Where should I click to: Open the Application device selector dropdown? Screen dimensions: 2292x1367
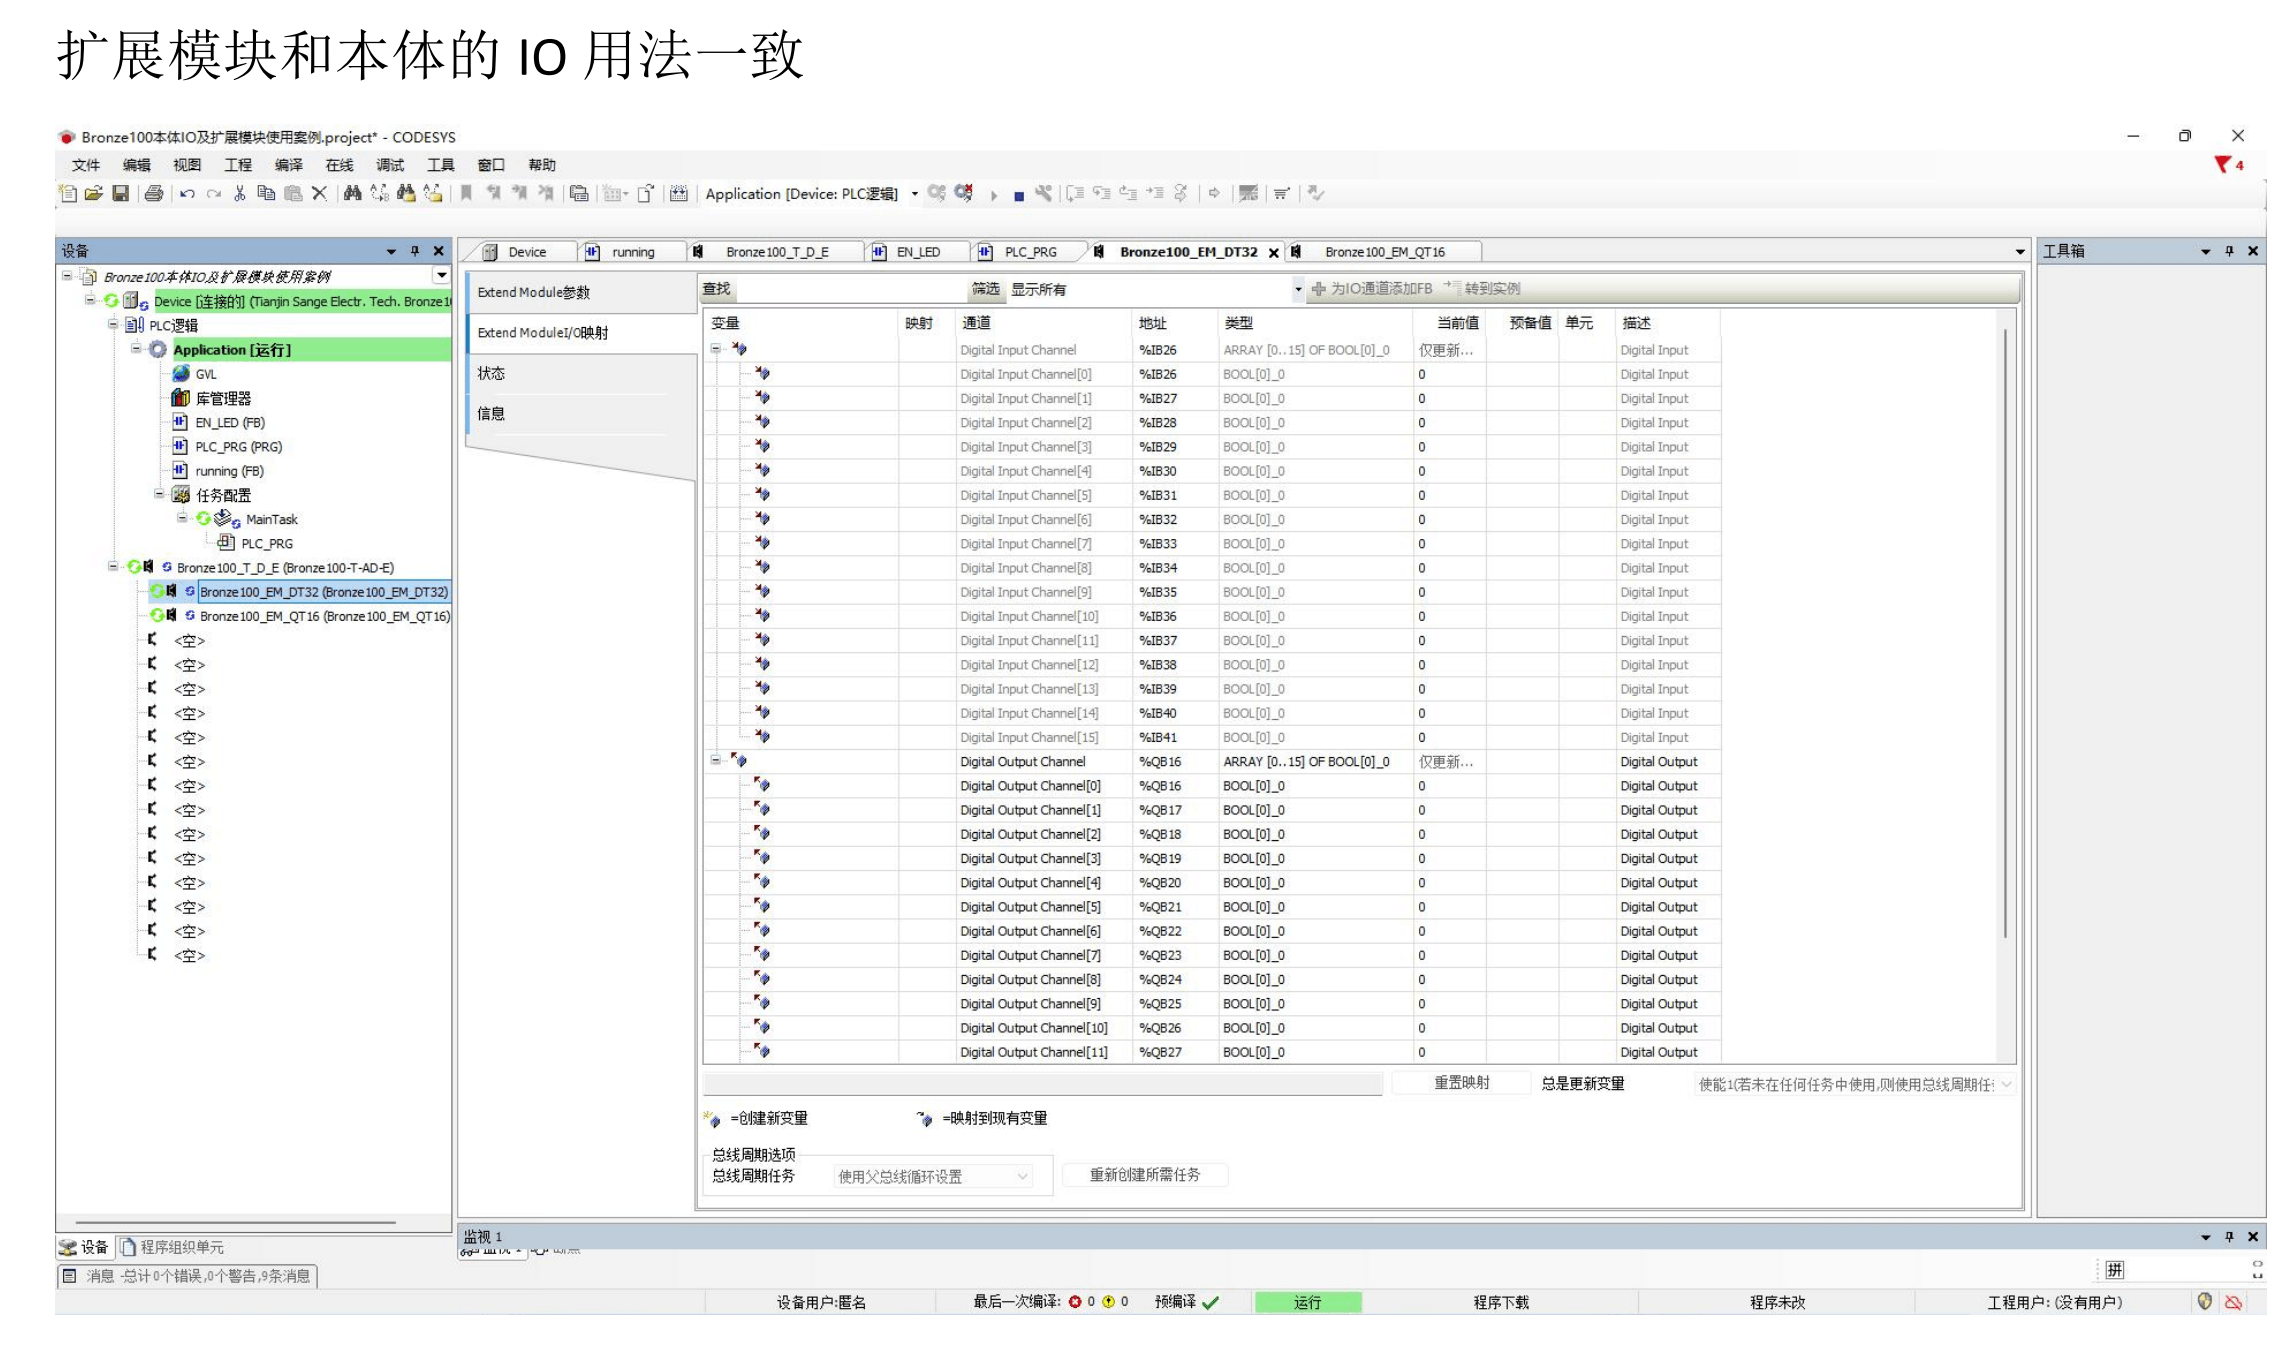(x=914, y=194)
